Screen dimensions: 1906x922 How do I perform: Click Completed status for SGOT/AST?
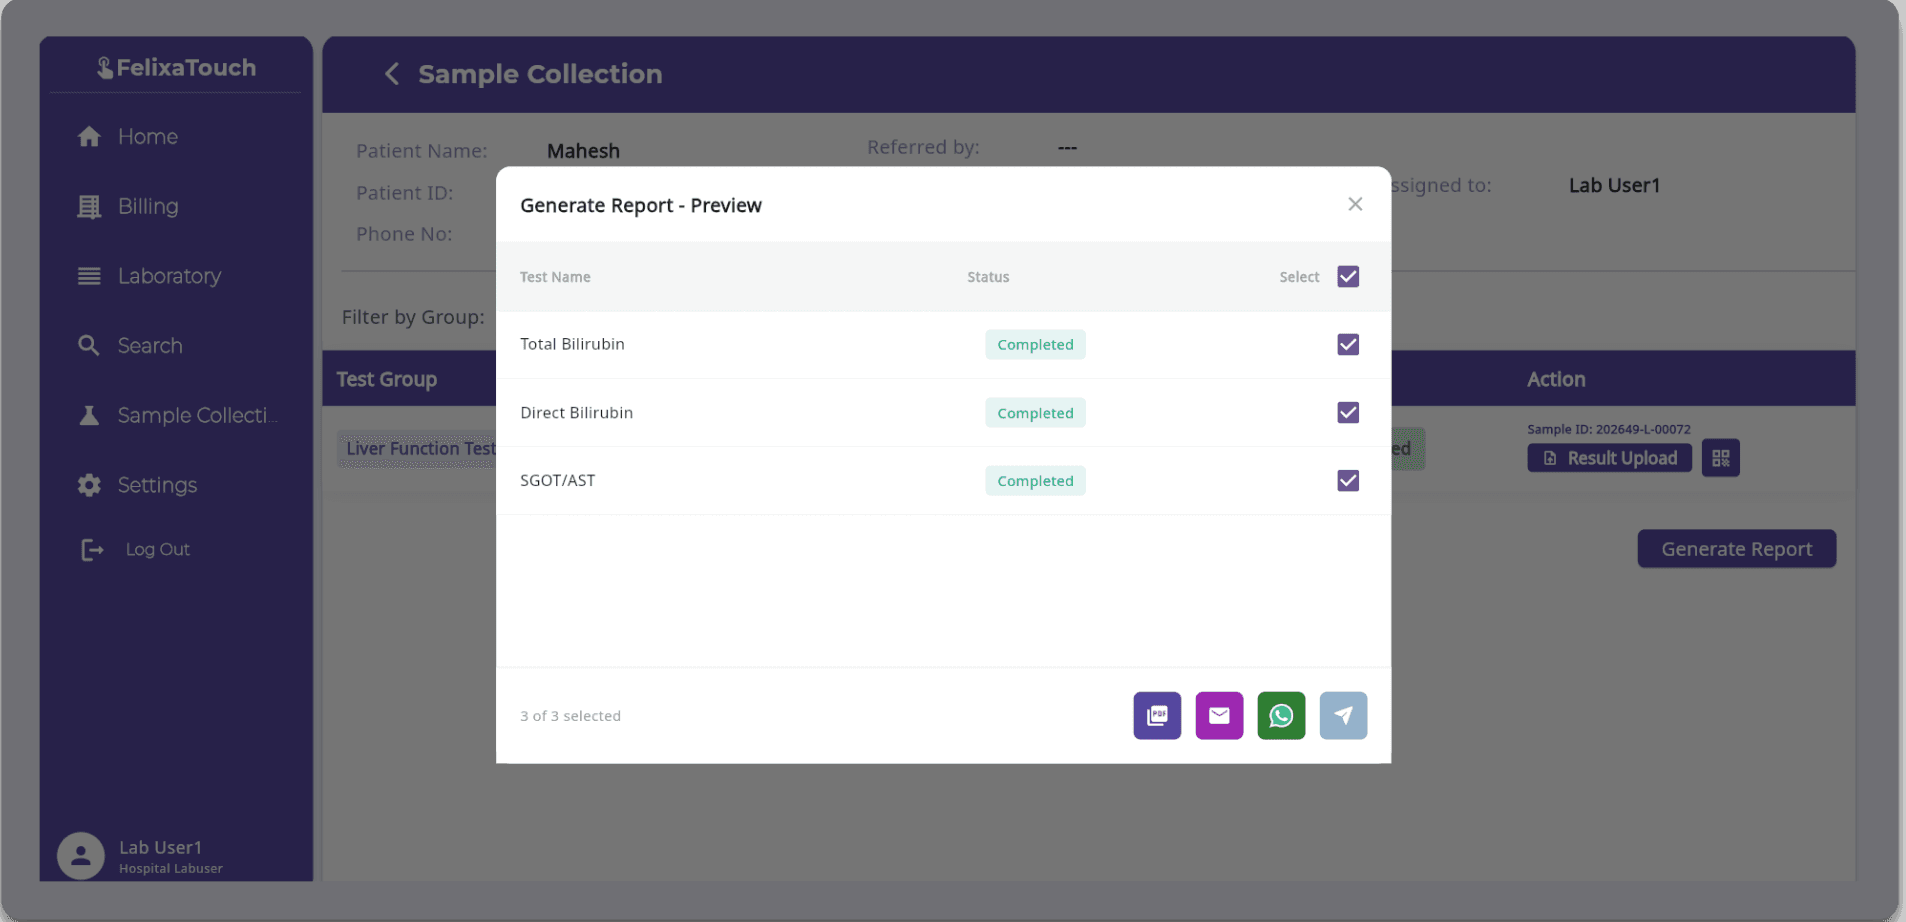click(x=1035, y=481)
